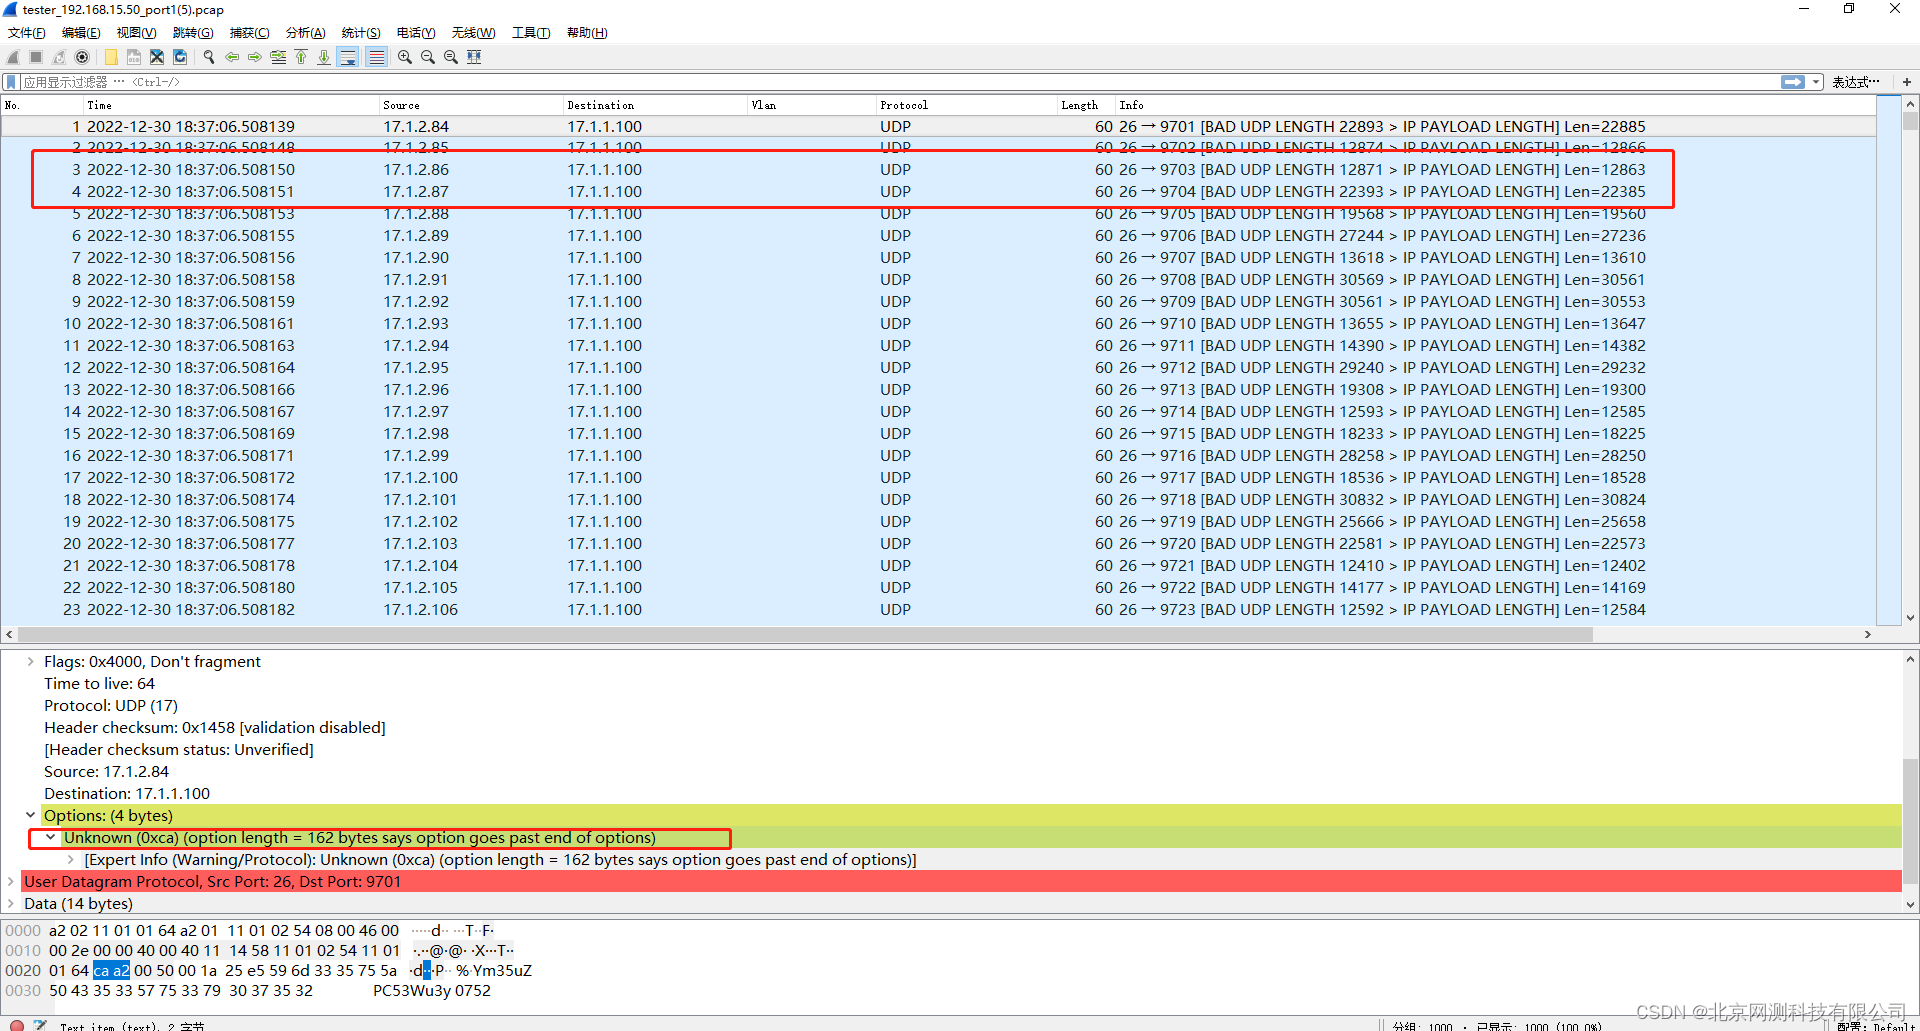This screenshot has height=1031, width=1920.
Task: Open the 统计(S) menu
Action: click(361, 33)
